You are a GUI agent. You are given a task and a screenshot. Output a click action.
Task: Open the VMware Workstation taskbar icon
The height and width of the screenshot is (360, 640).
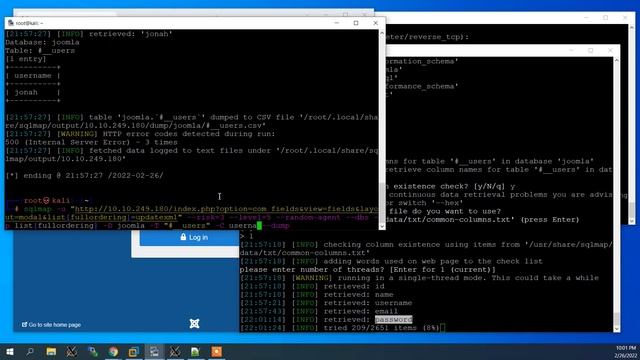(x=133, y=351)
